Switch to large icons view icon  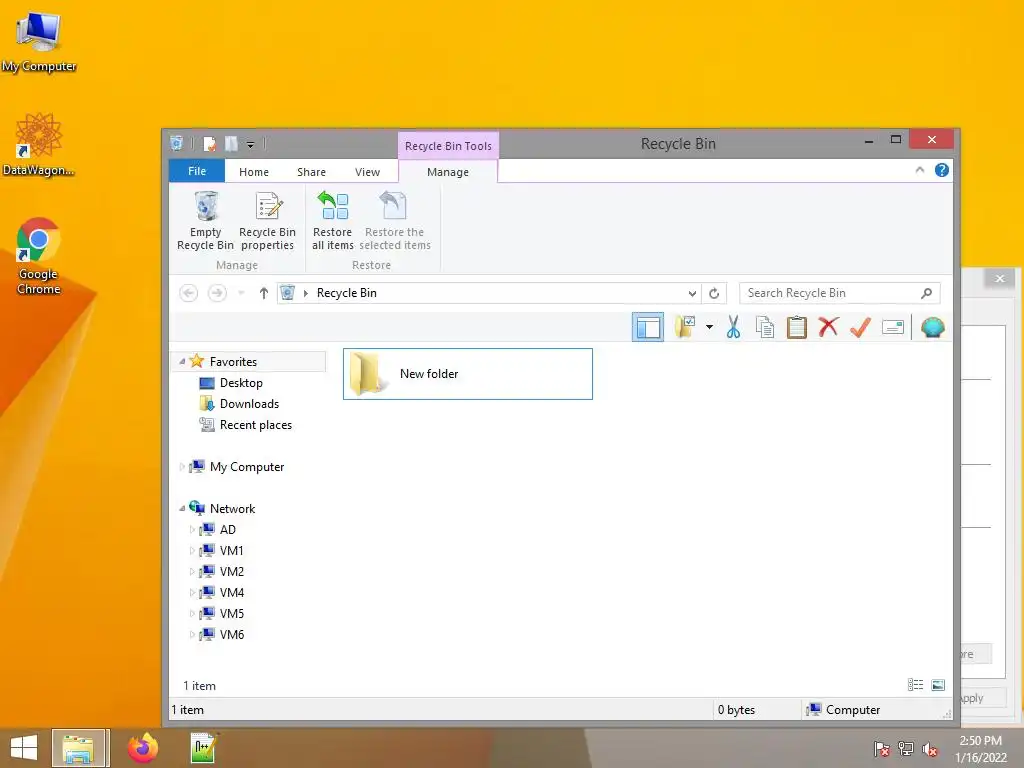tap(938, 684)
